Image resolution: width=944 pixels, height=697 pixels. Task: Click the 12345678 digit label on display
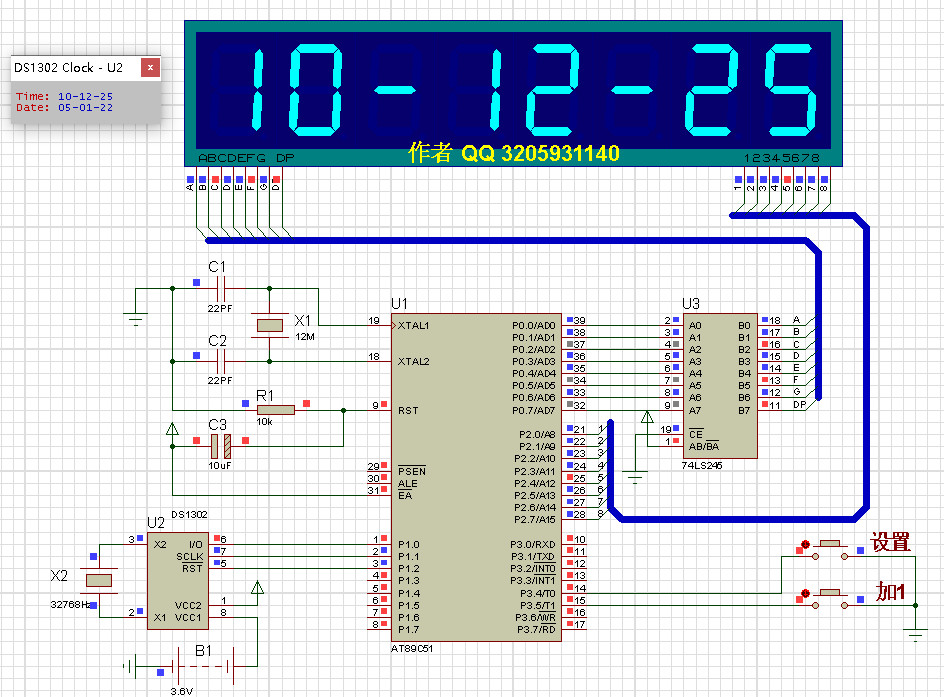(781, 158)
